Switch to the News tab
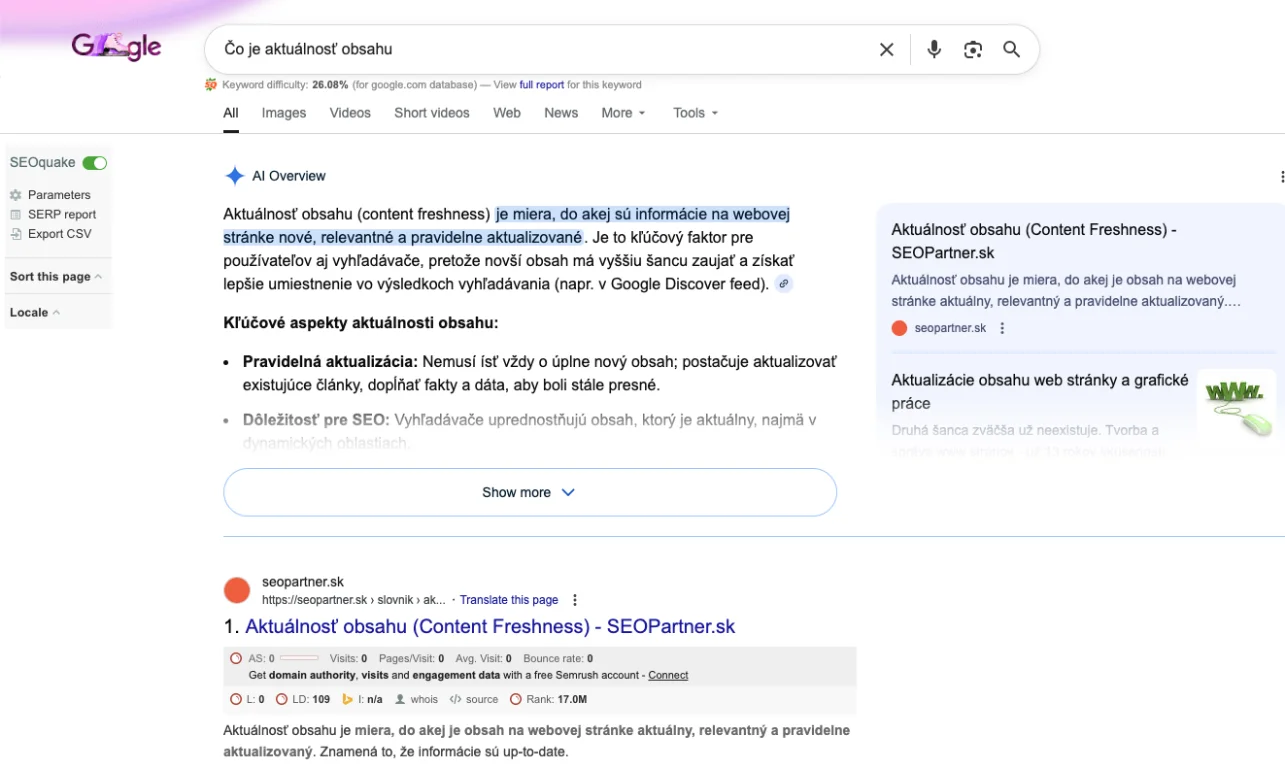Viewport: 1285px width, 768px height. [x=561, y=113]
